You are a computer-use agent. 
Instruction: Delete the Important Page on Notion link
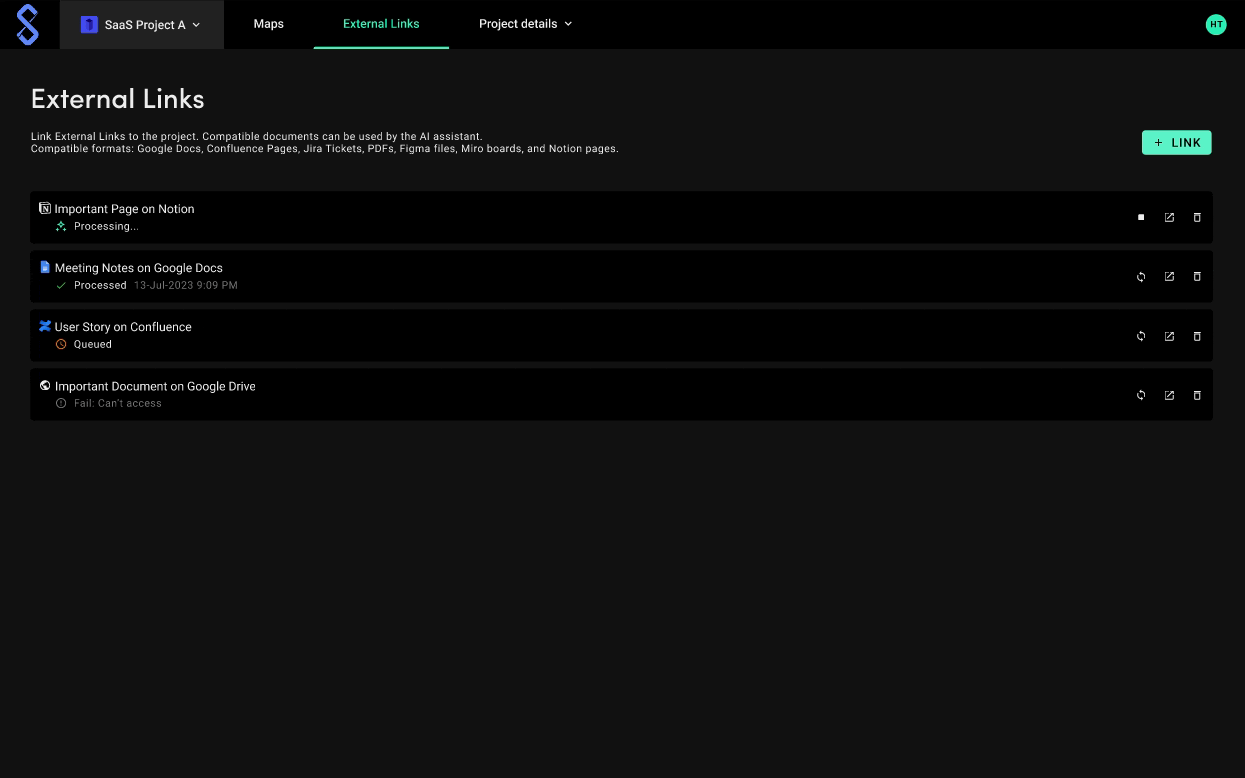pyautogui.click(x=1197, y=218)
